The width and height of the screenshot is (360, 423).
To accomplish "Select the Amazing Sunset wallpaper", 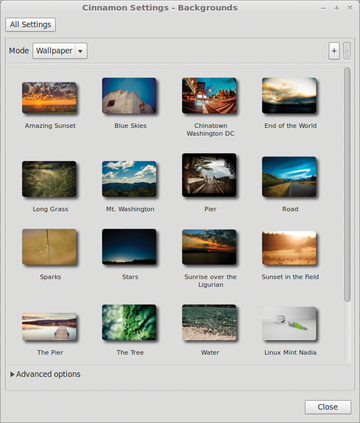I will (x=49, y=98).
